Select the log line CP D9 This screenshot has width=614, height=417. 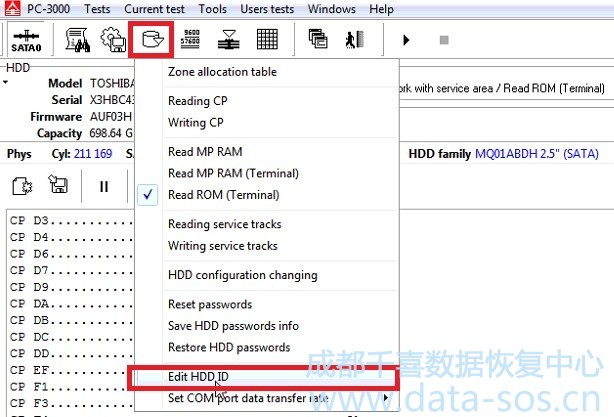tap(72, 287)
